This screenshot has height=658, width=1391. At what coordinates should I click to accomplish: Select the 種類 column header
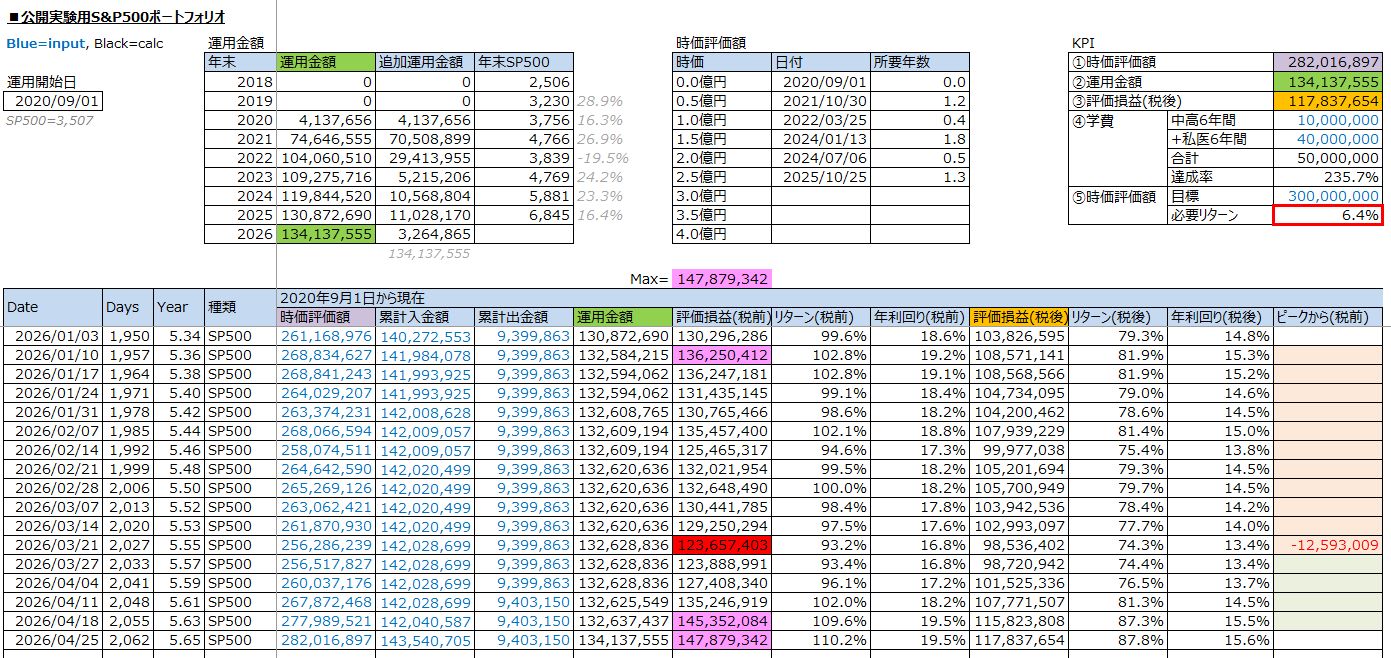(x=238, y=307)
